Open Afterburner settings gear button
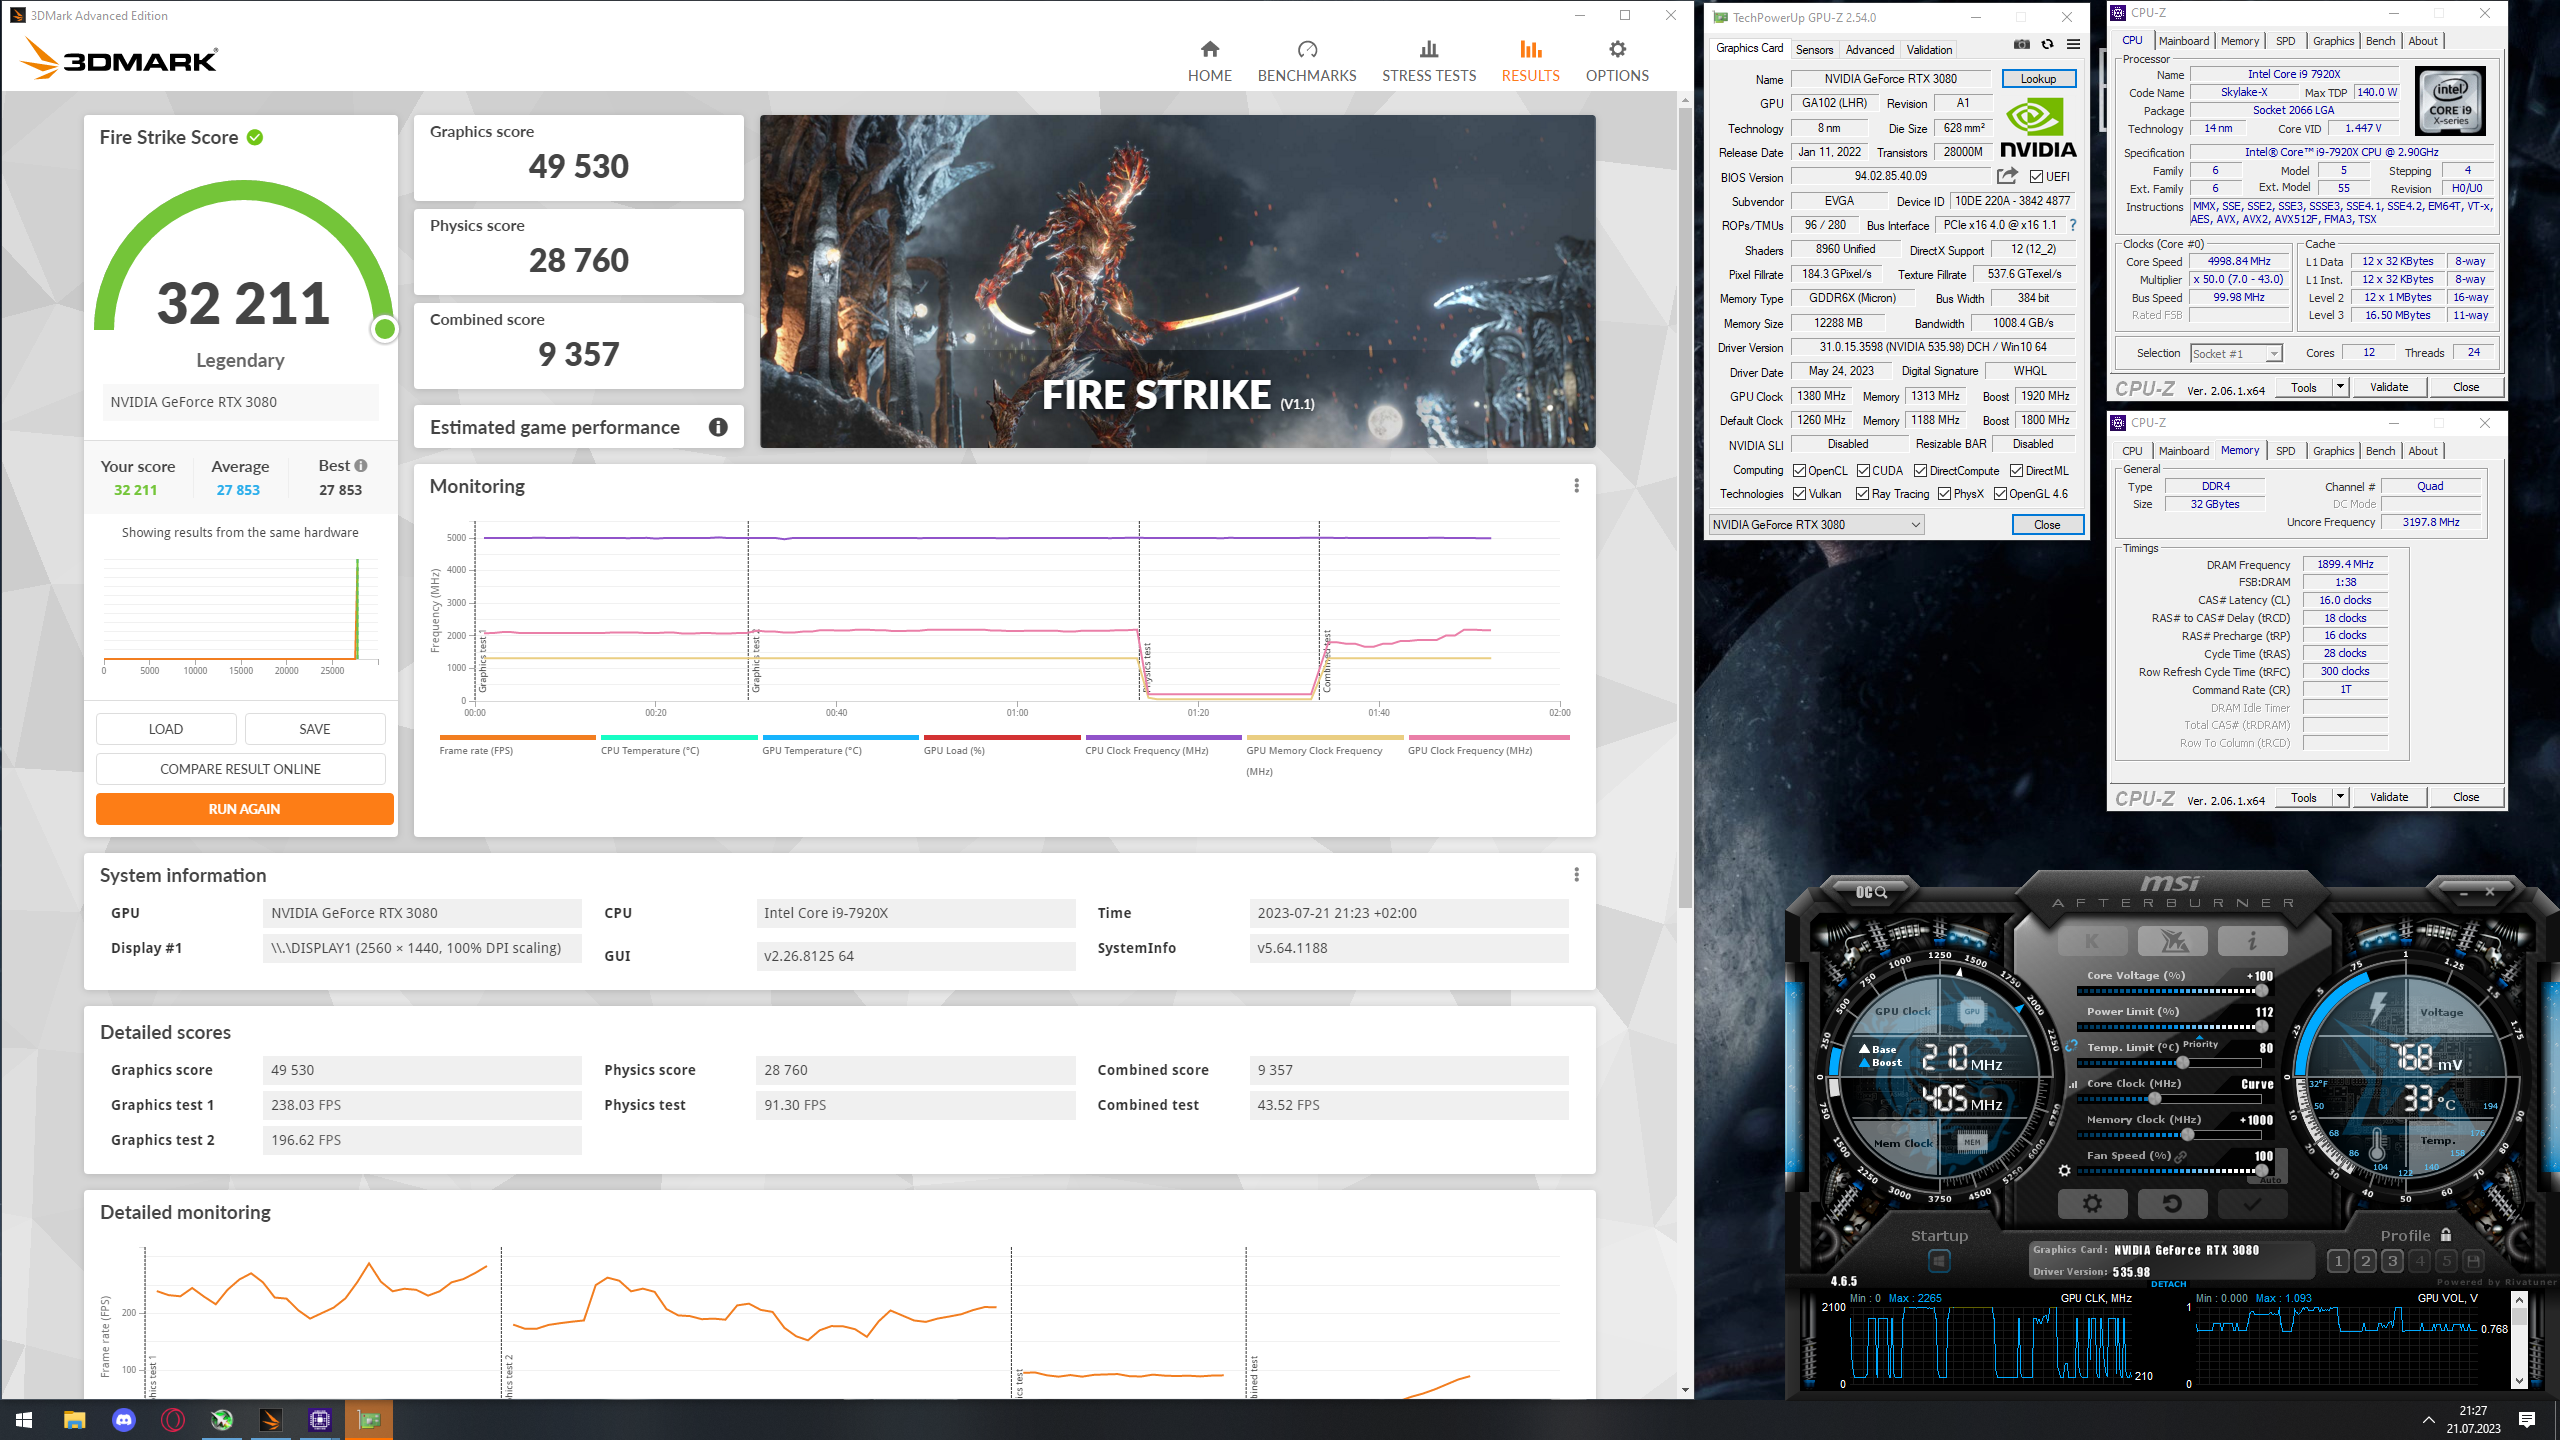Image resolution: width=2560 pixels, height=1440 pixels. click(x=2092, y=1203)
